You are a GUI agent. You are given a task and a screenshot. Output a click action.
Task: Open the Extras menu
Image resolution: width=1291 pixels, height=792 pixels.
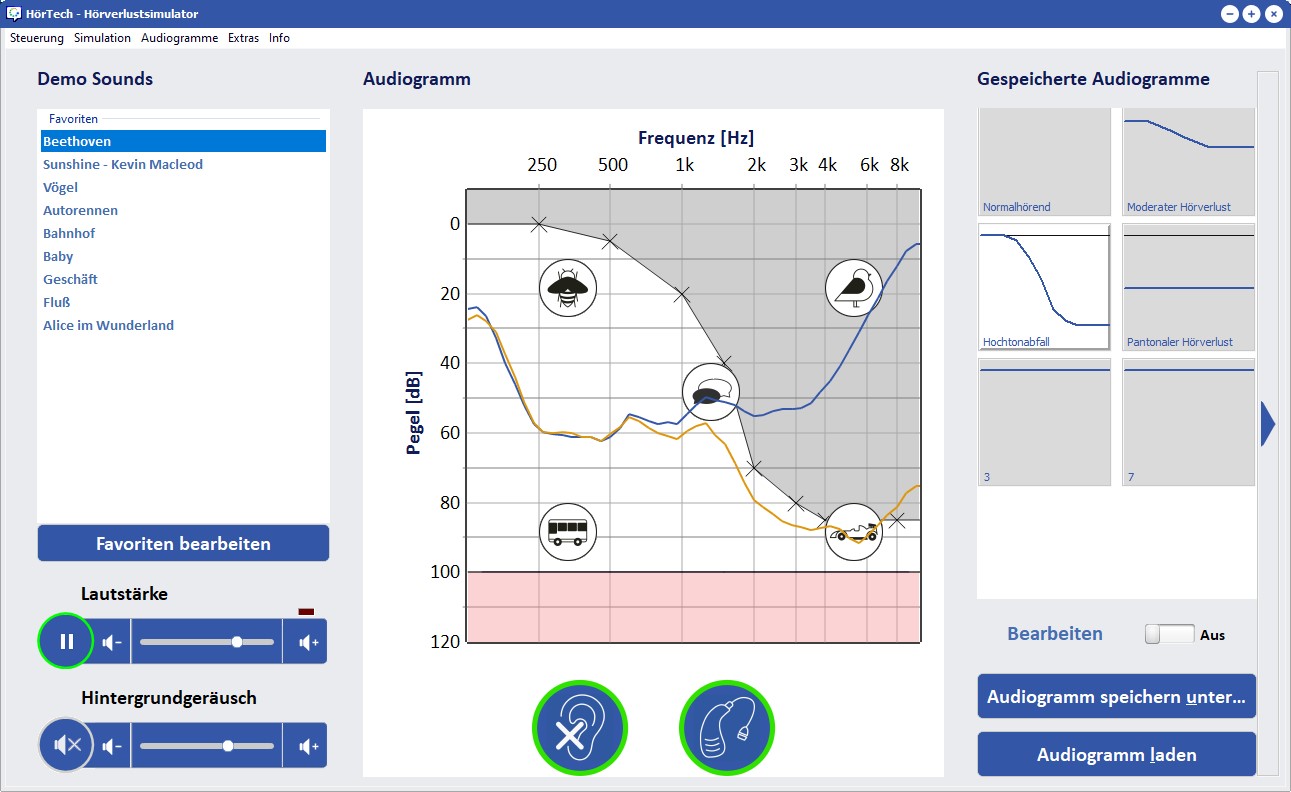[x=243, y=38]
